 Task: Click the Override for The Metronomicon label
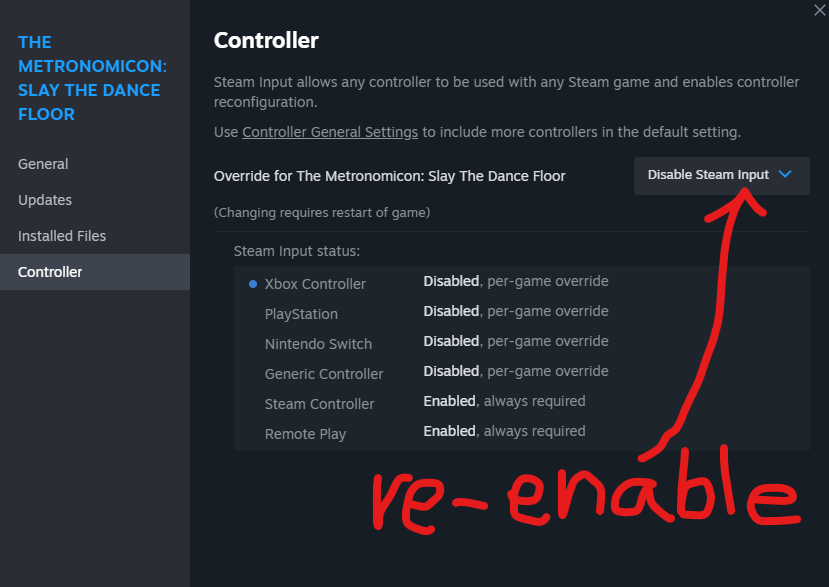click(389, 176)
